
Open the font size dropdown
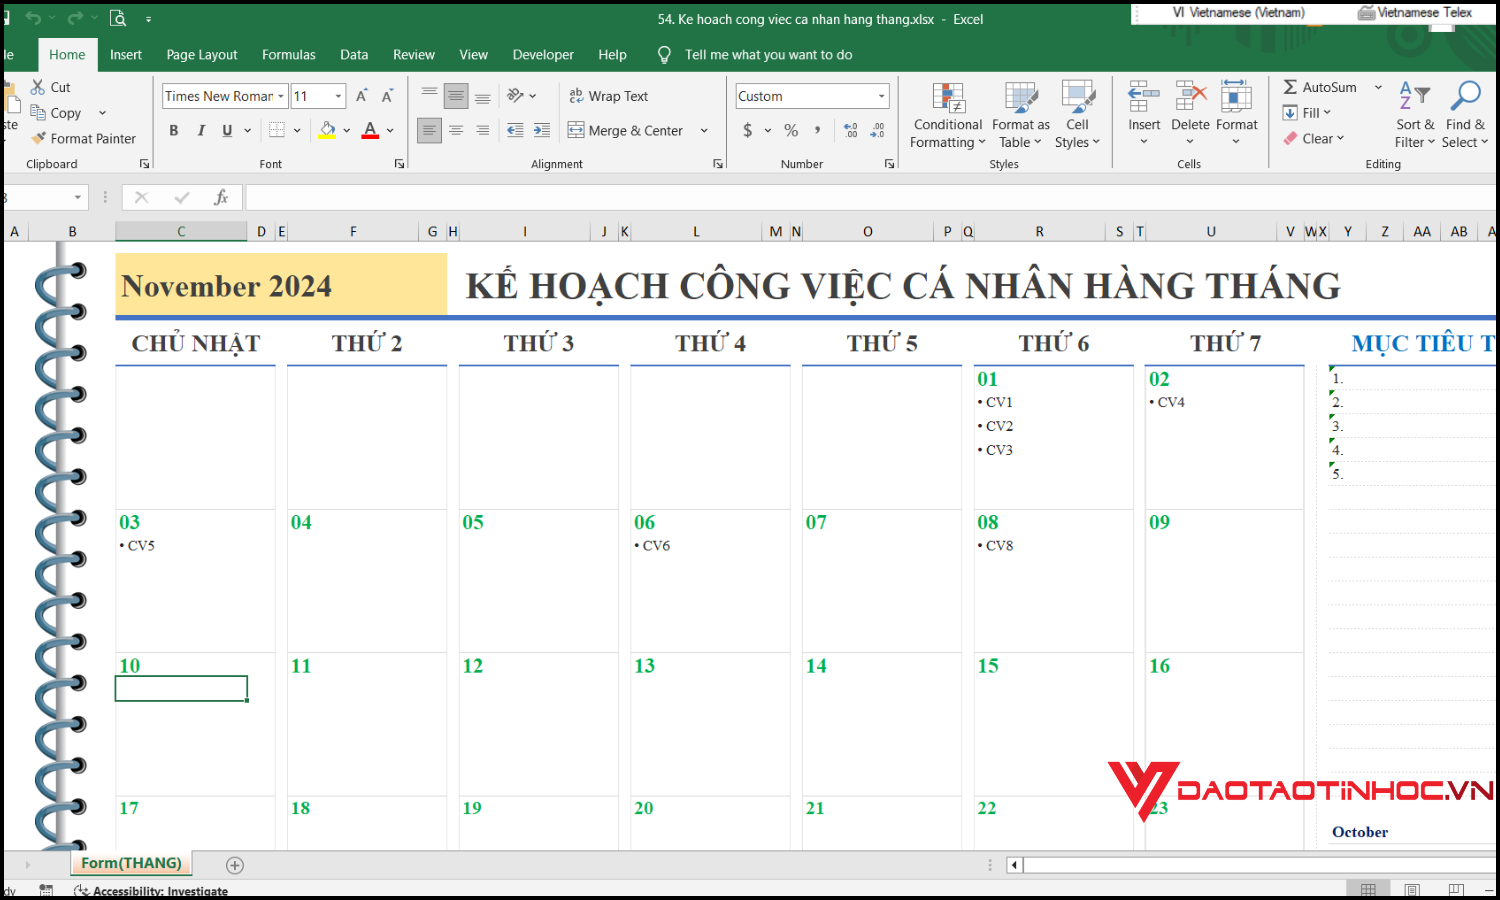pyautogui.click(x=339, y=96)
